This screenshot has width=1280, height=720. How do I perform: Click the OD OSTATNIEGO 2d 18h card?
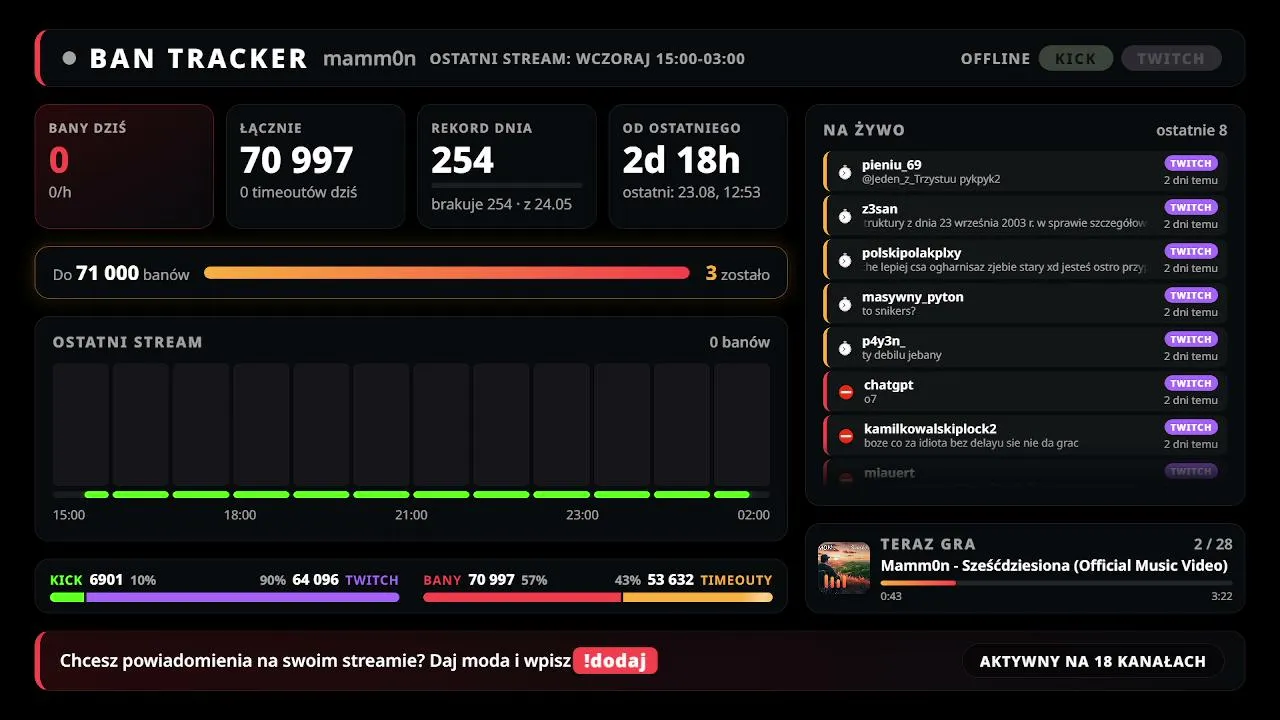(698, 166)
